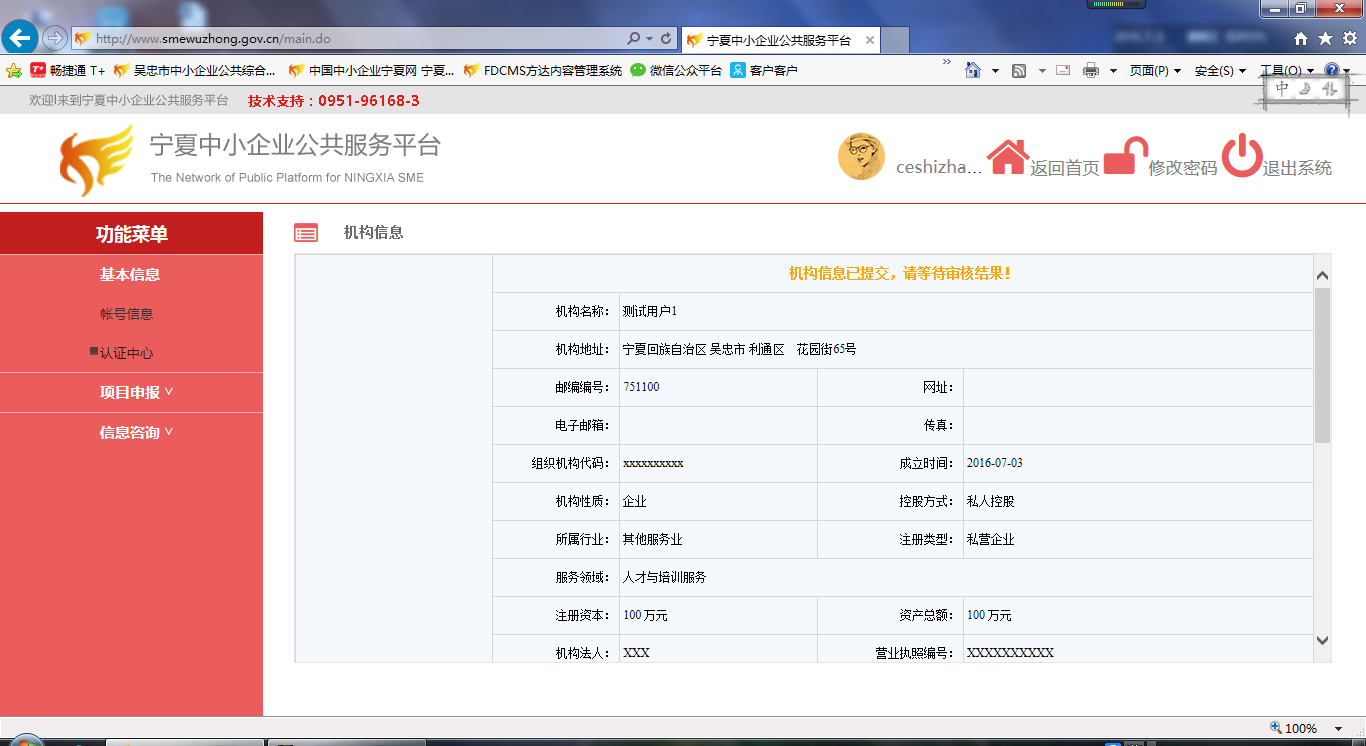This screenshot has height=746, width=1366.
Task: Click the user avatar picture
Action: [x=861, y=157]
